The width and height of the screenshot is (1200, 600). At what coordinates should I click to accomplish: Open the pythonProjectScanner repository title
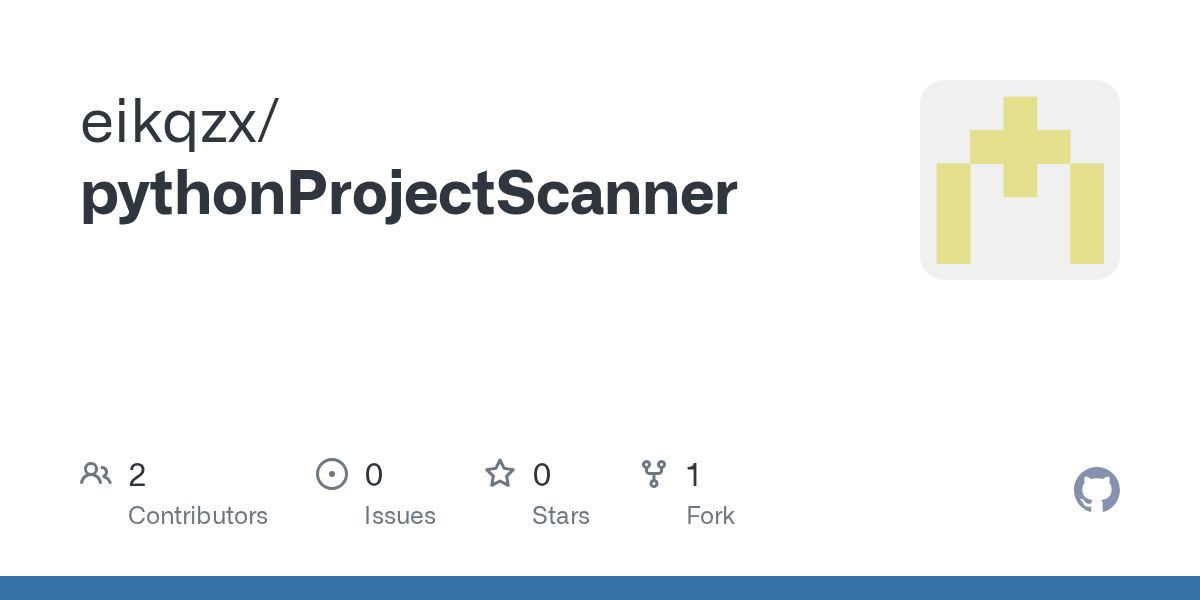click(409, 195)
